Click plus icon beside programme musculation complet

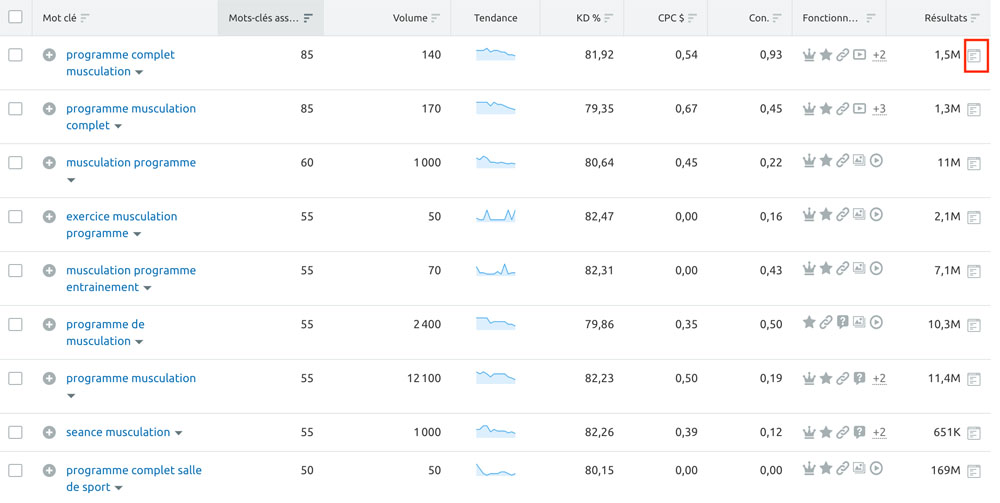tap(49, 109)
